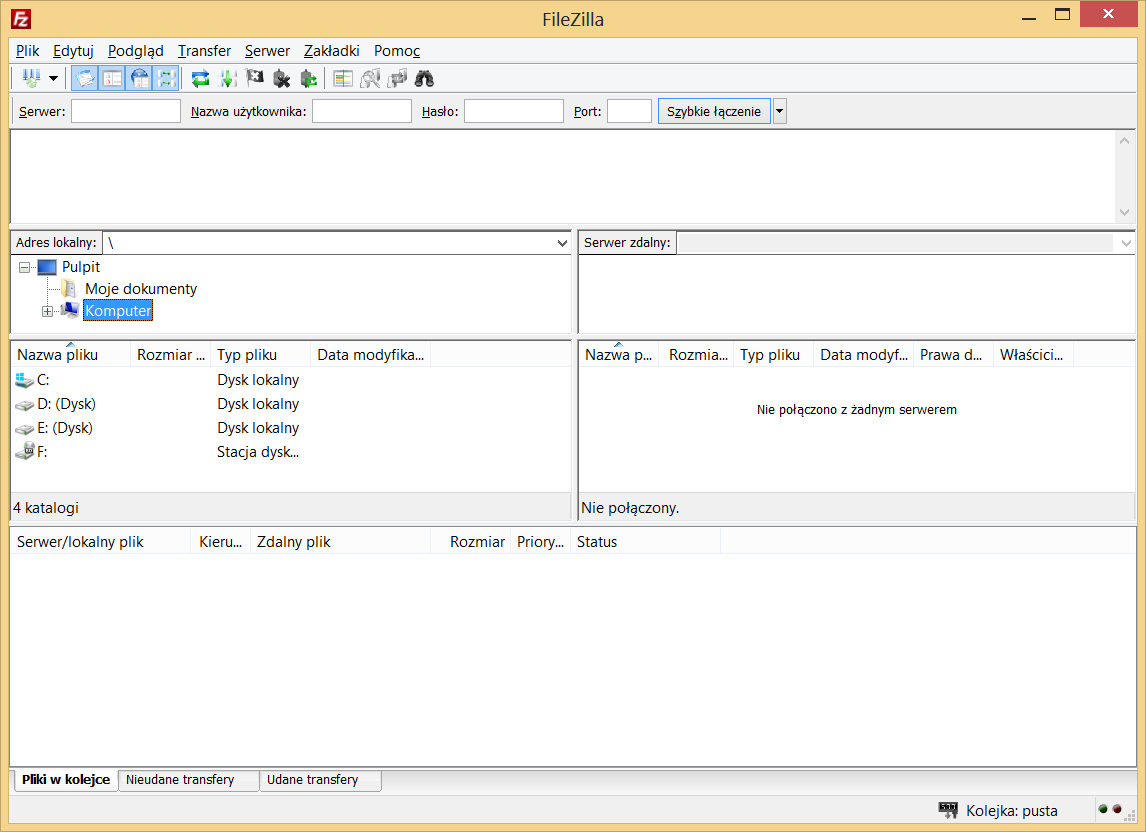Viewport: 1146px width, 832px height.
Task: Sort local files by Rozmiar column
Action: [171, 355]
